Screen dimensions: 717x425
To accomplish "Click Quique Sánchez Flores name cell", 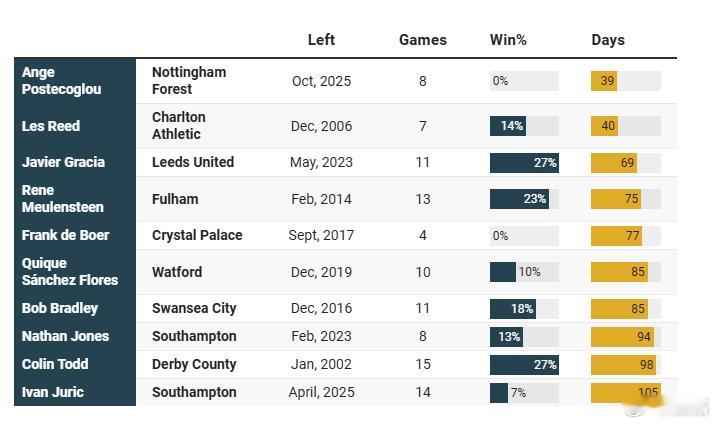I will (x=70, y=272).
